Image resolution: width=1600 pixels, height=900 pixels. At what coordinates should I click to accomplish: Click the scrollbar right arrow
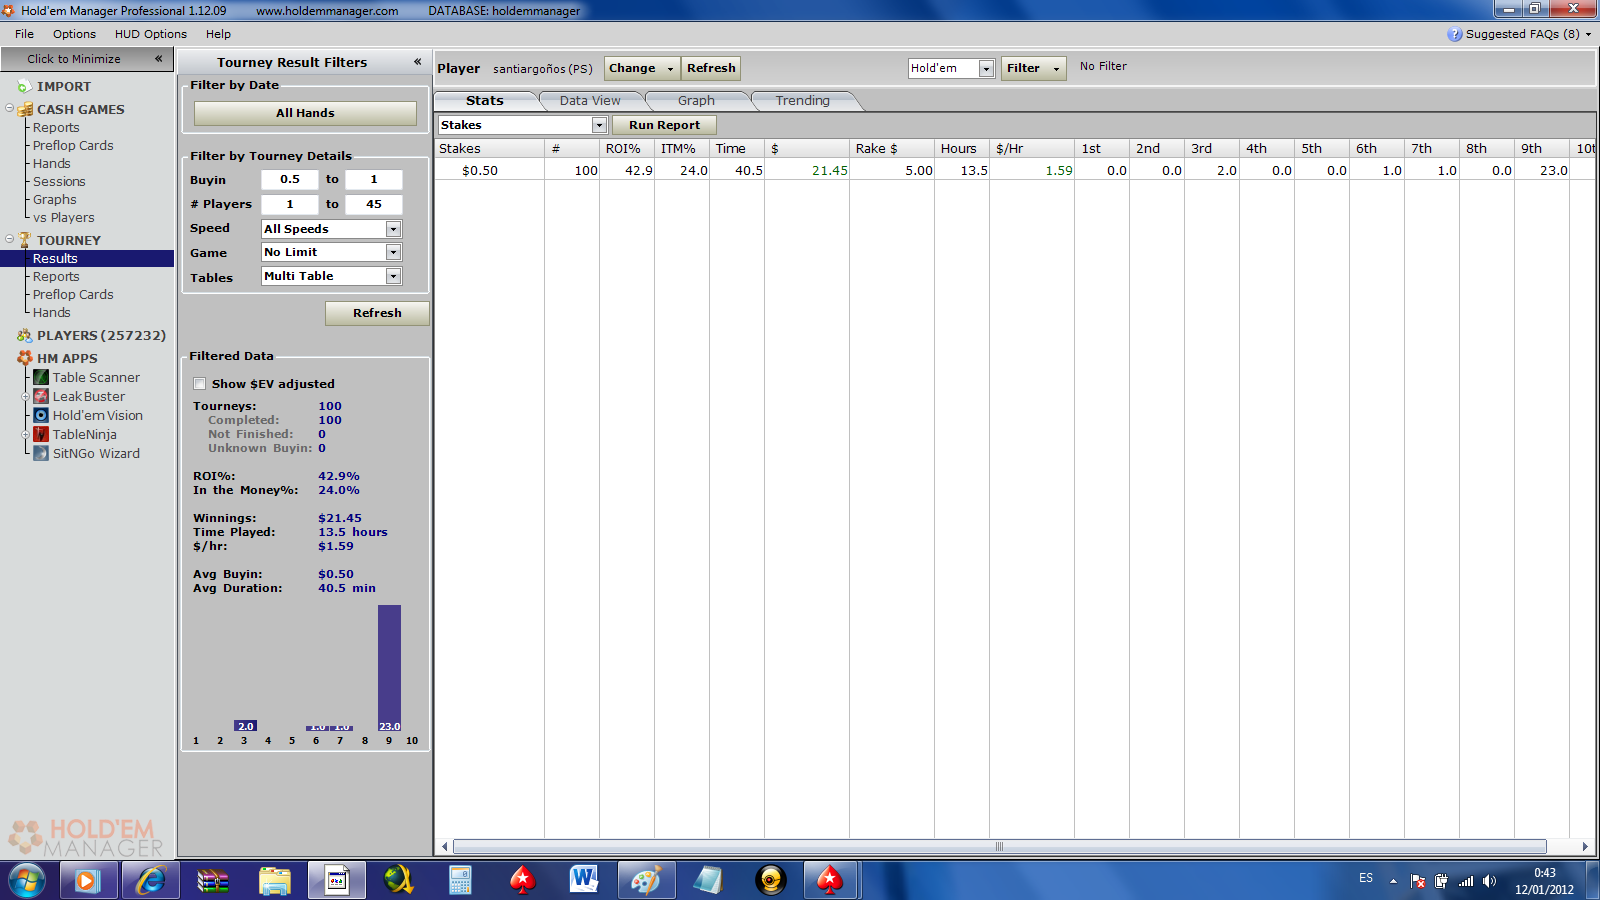tap(1585, 847)
